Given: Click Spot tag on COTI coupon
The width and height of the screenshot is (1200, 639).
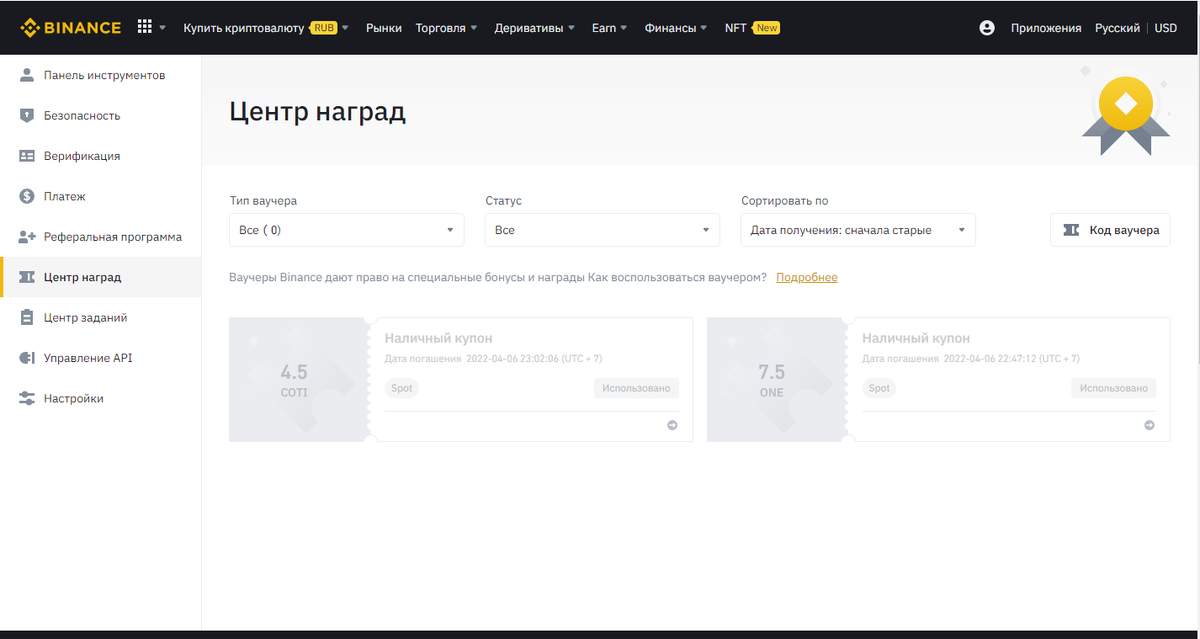Looking at the screenshot, I should (402, 388).
